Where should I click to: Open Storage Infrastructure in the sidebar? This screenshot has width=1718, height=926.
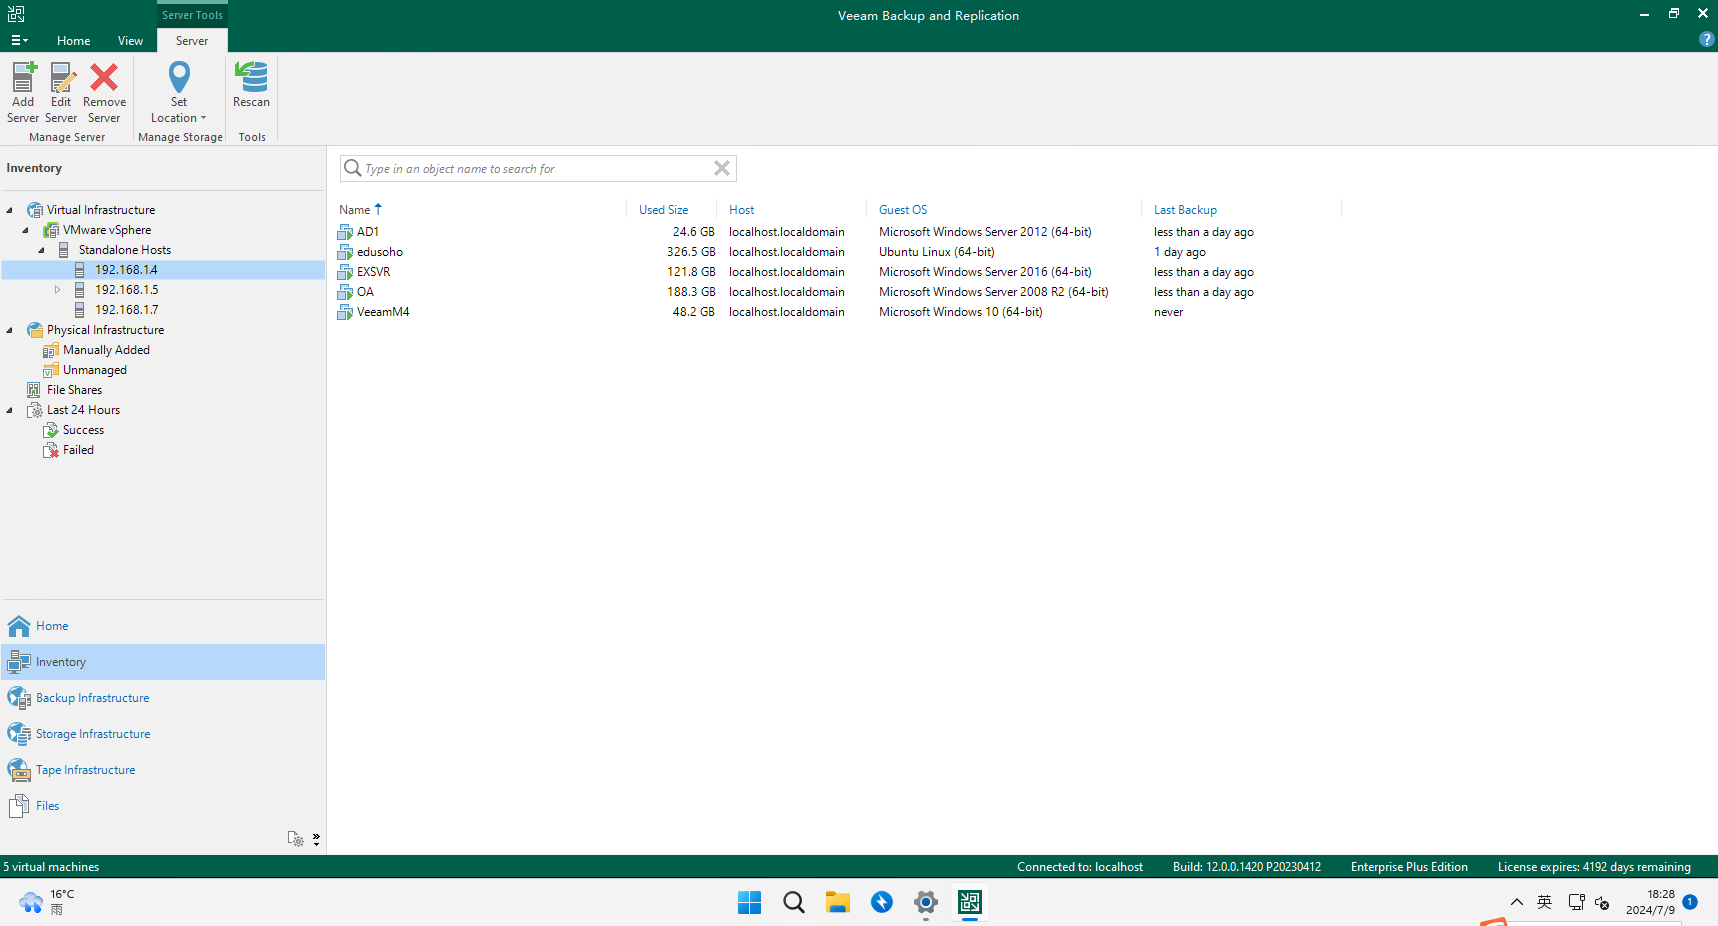[x=163, y=734]
